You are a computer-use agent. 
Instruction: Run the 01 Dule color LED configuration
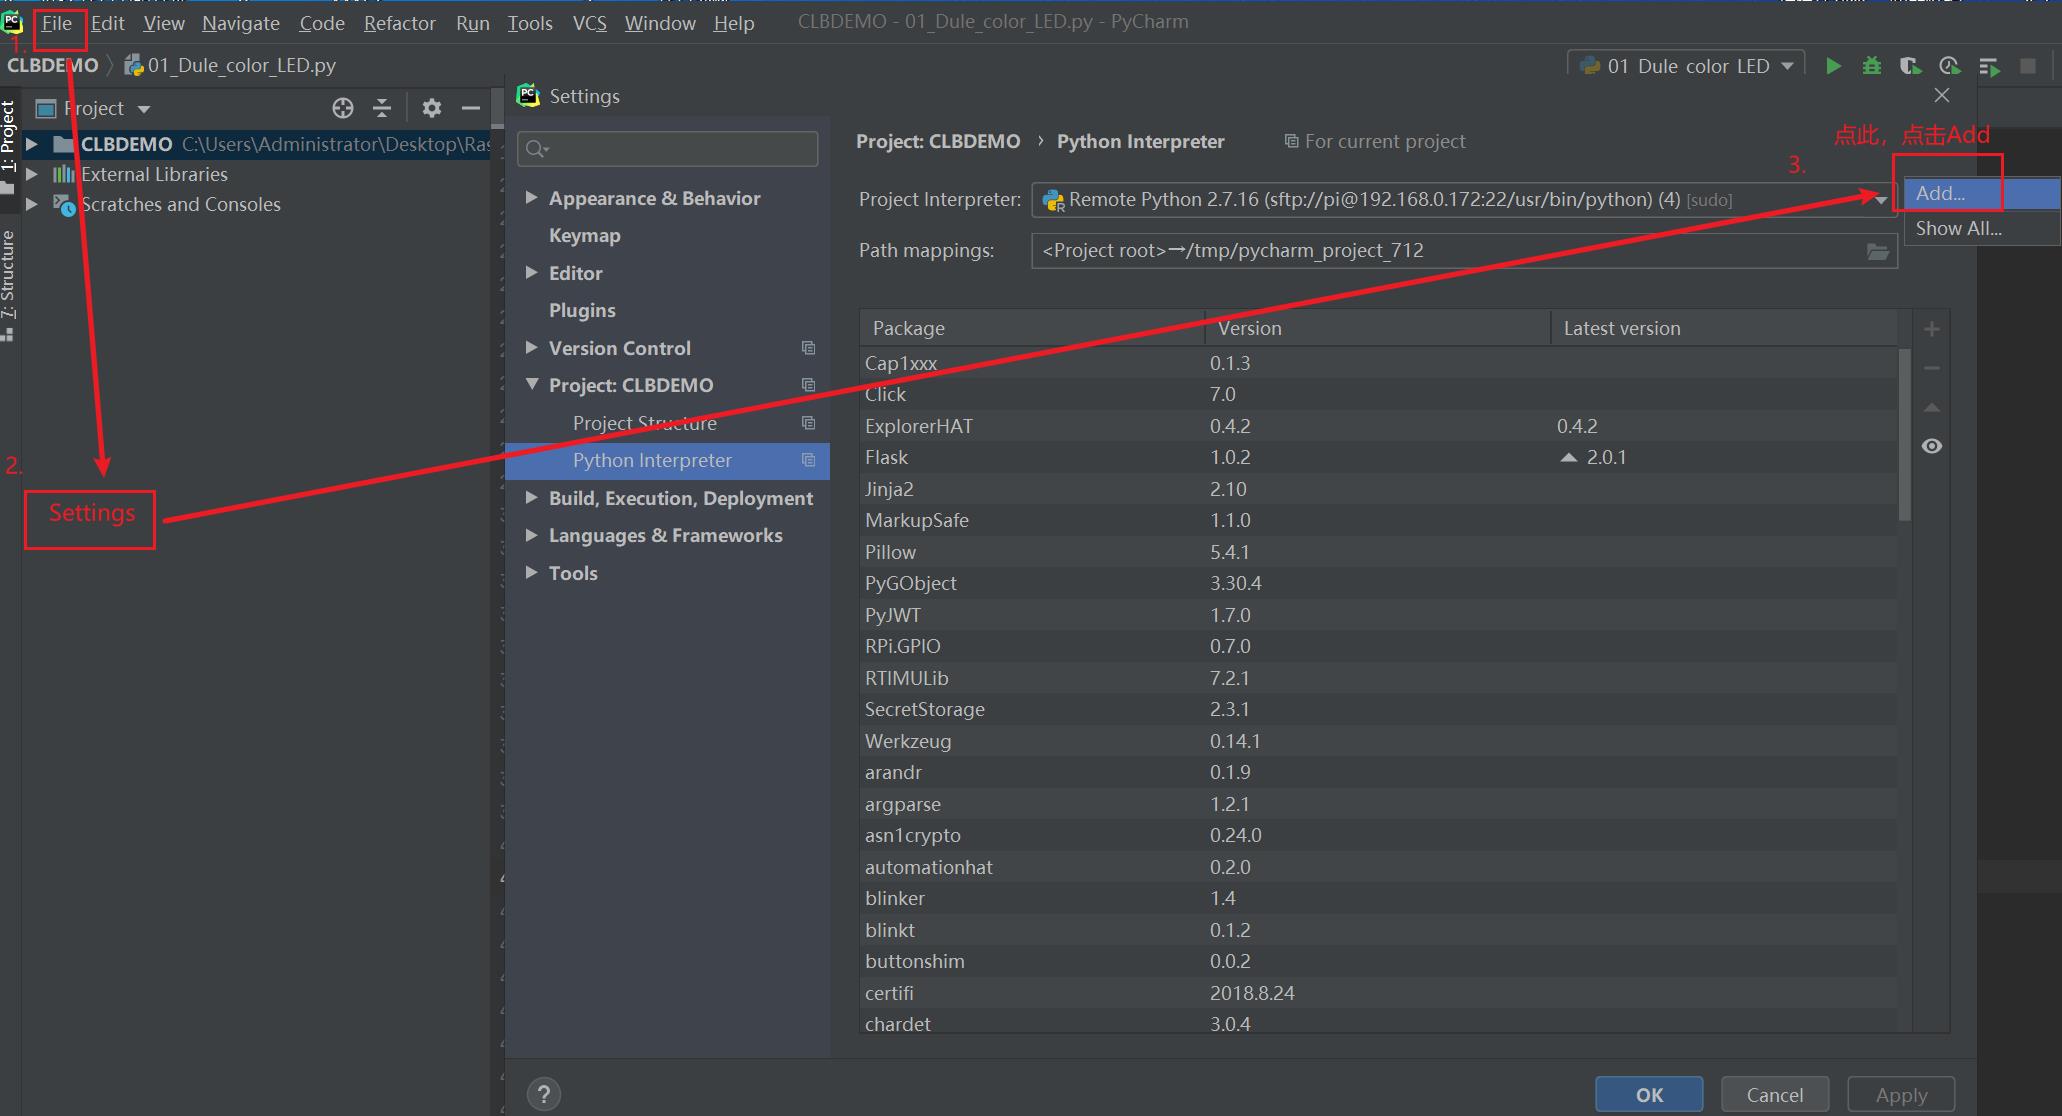pos(1833,66)
